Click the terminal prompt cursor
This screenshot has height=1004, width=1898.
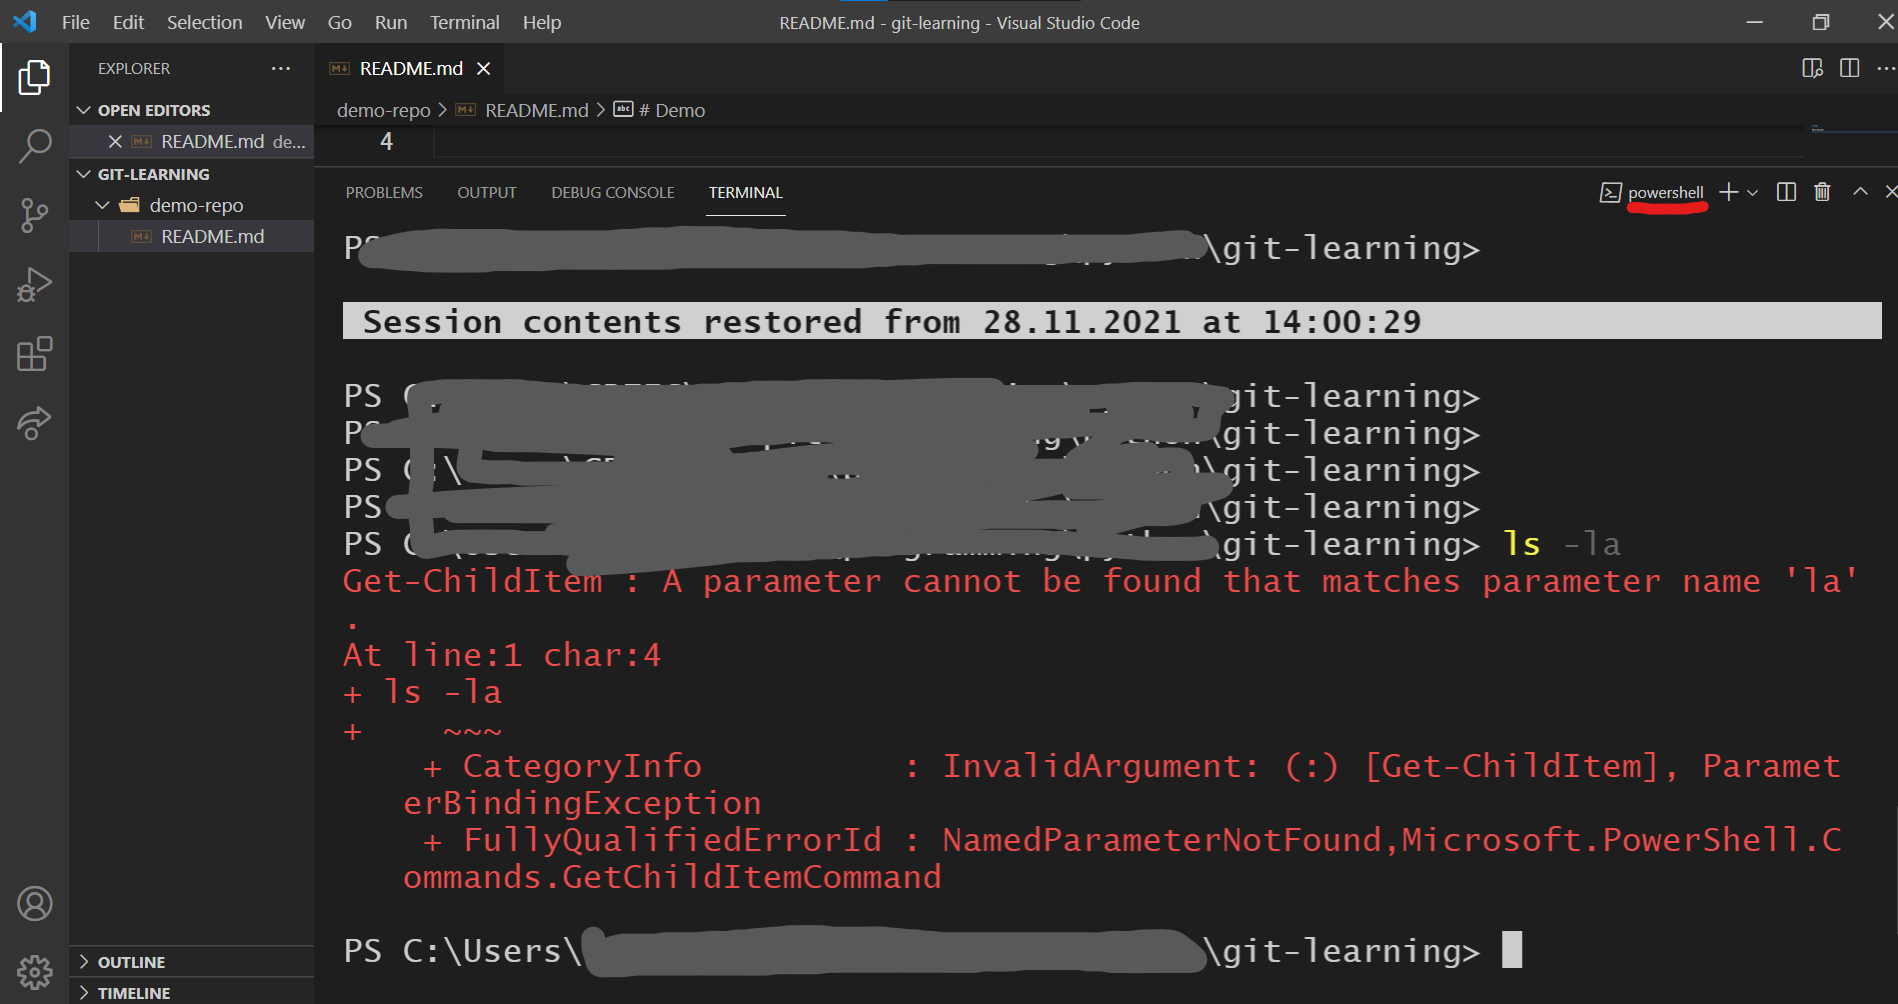tap(1511, 950)
